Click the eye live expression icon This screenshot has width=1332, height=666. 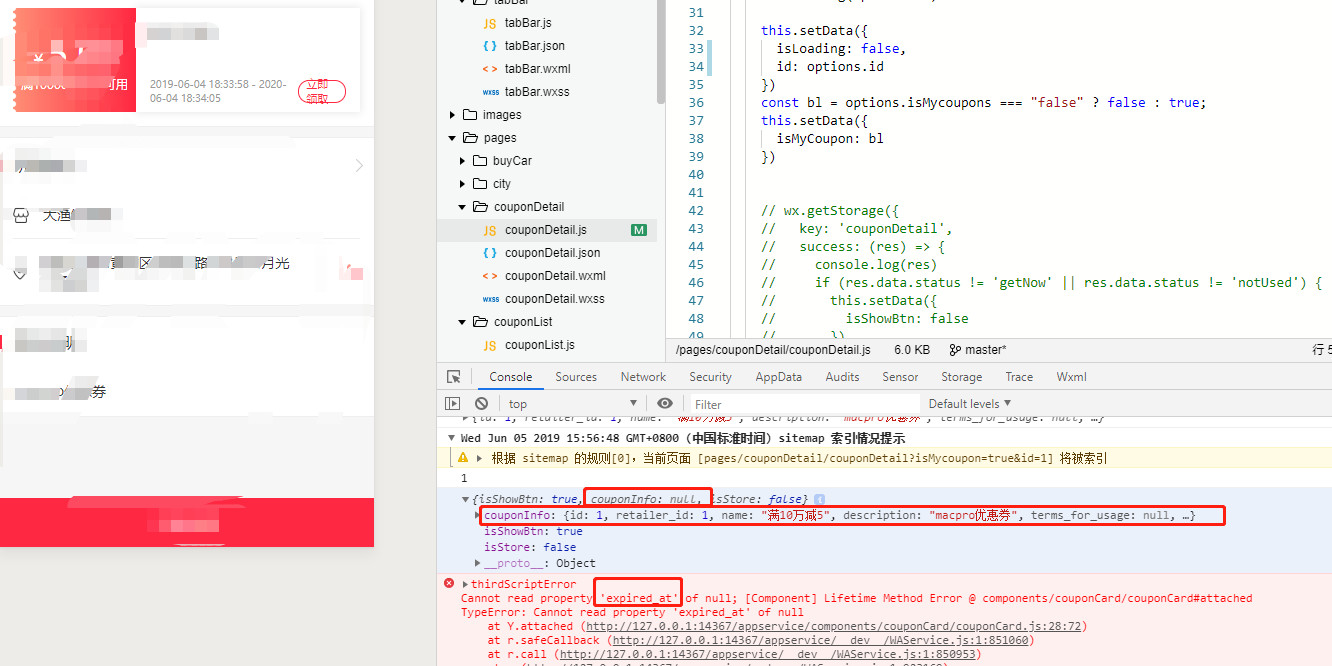665,403
